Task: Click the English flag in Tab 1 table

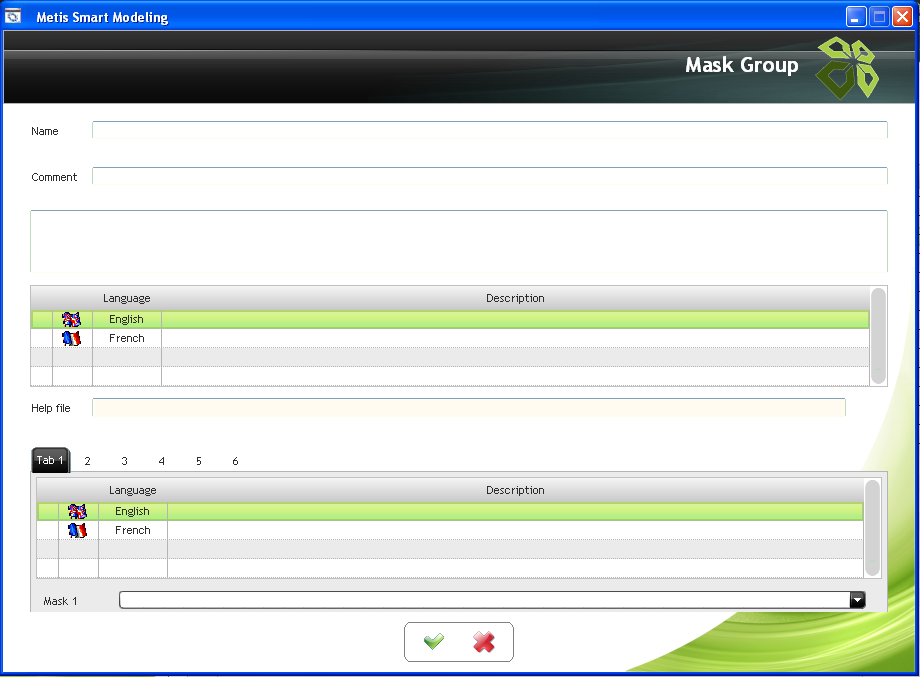Action: tap(77, 512)
